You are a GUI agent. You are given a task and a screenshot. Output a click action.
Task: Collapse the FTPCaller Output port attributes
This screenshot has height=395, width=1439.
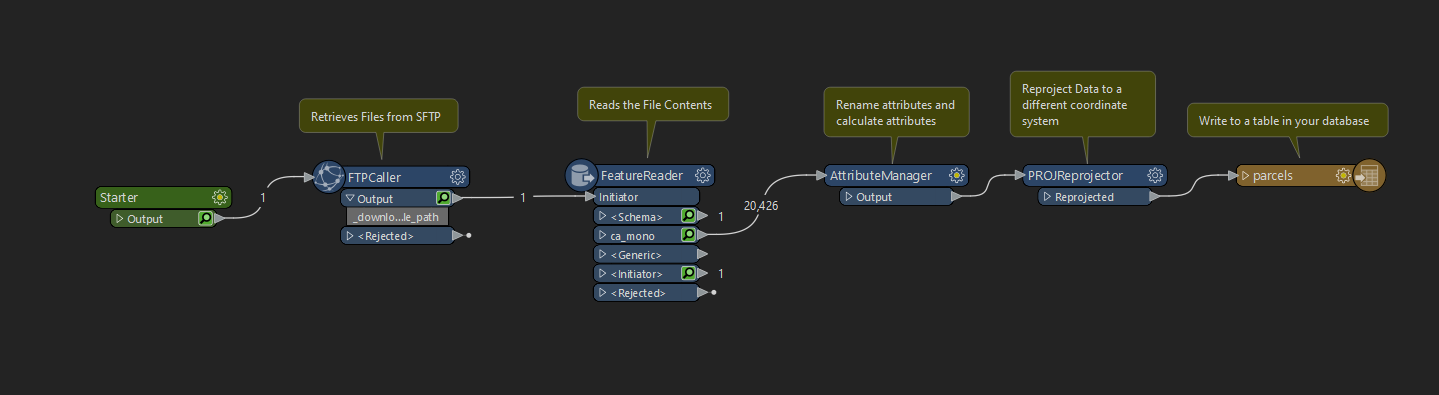tap(350, 199)
